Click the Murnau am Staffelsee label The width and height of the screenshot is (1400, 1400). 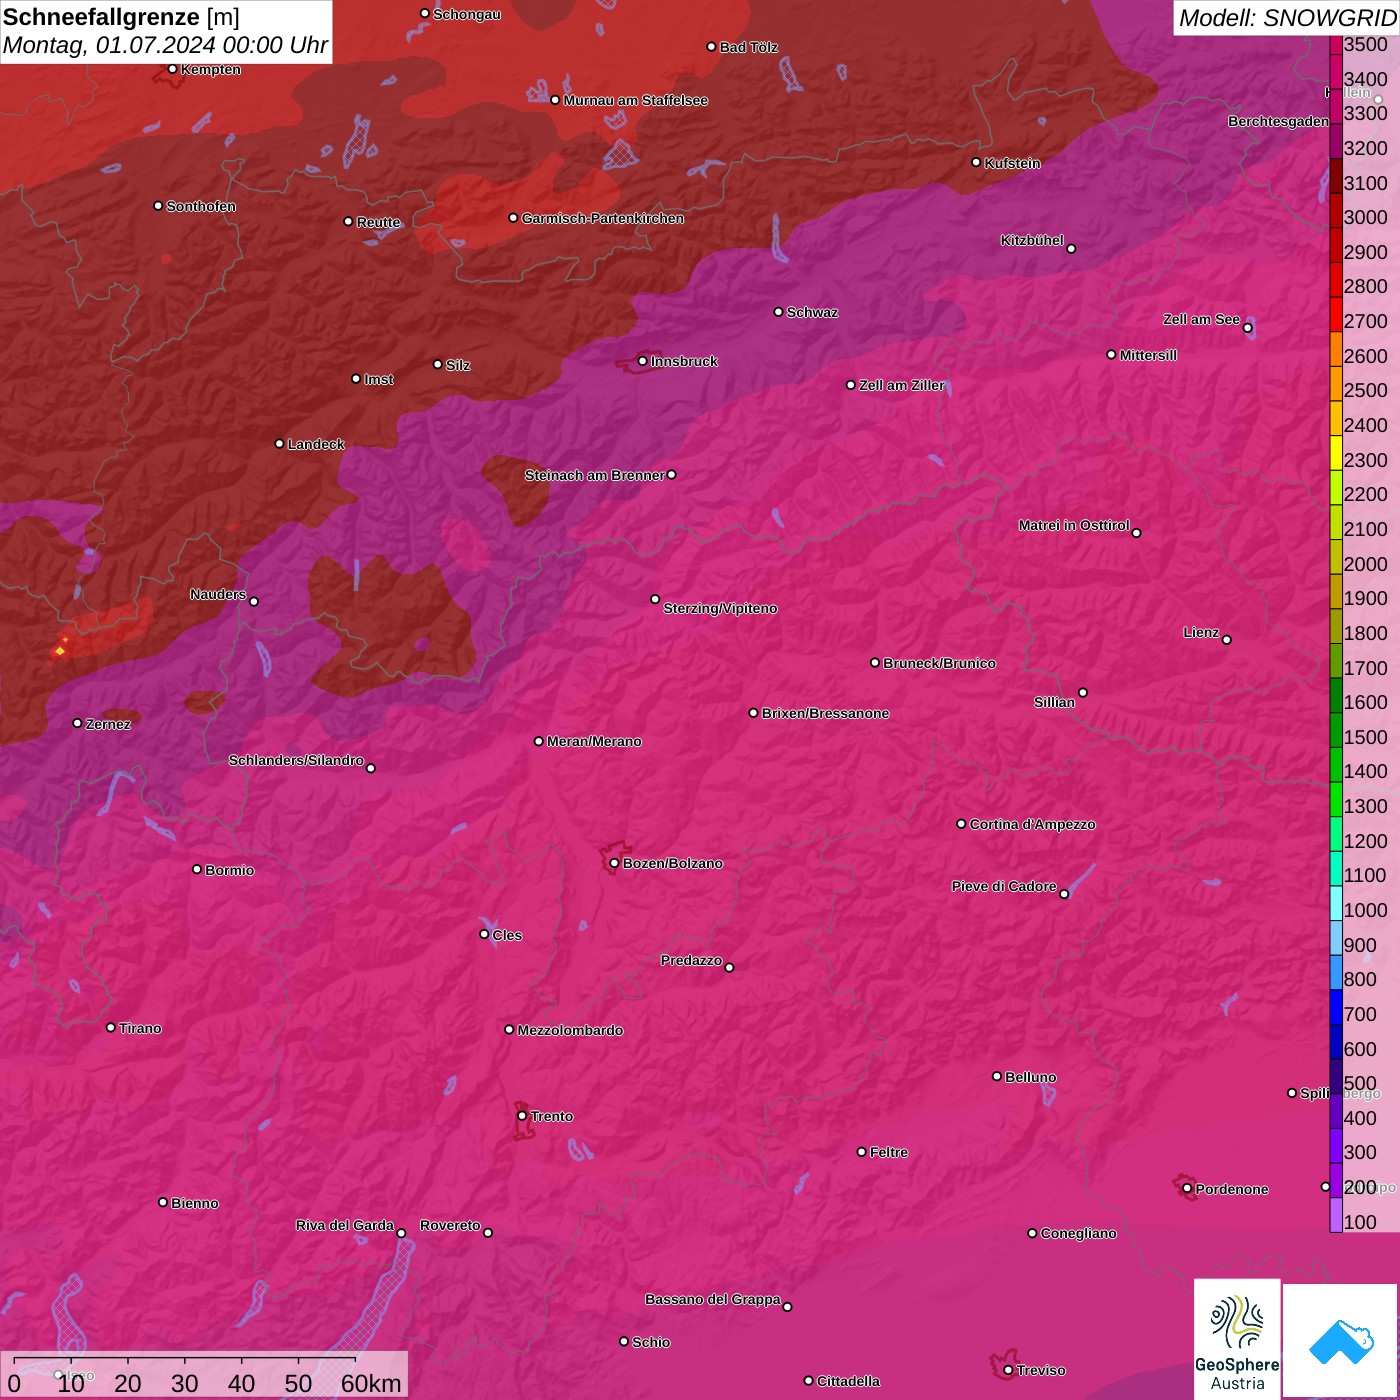(635, 100)
